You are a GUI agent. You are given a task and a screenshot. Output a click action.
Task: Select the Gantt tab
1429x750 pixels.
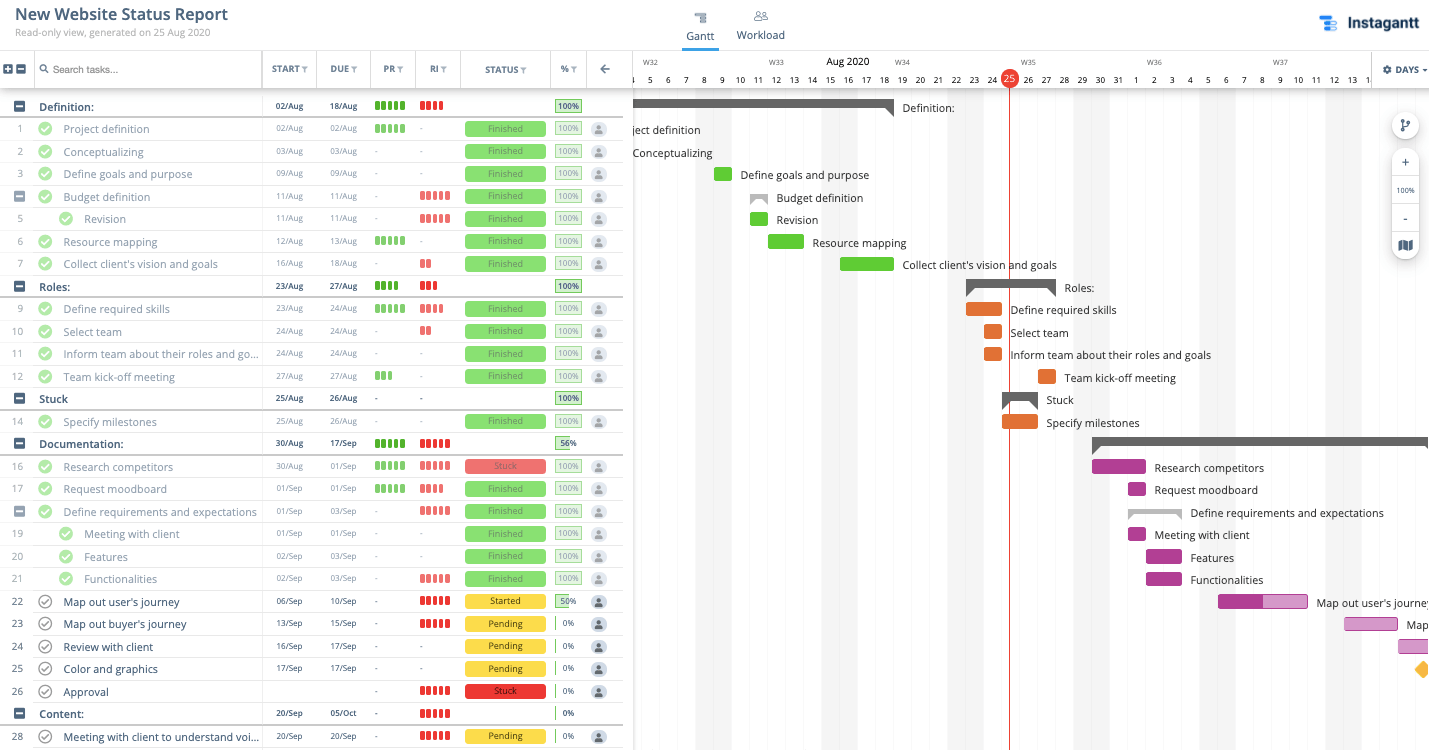coord(700,27)
